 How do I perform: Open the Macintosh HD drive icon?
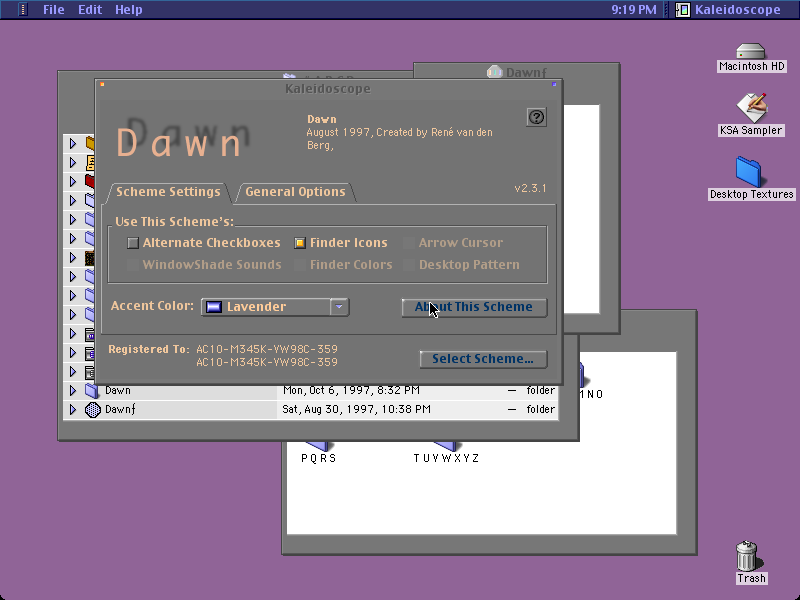[751, 51]
